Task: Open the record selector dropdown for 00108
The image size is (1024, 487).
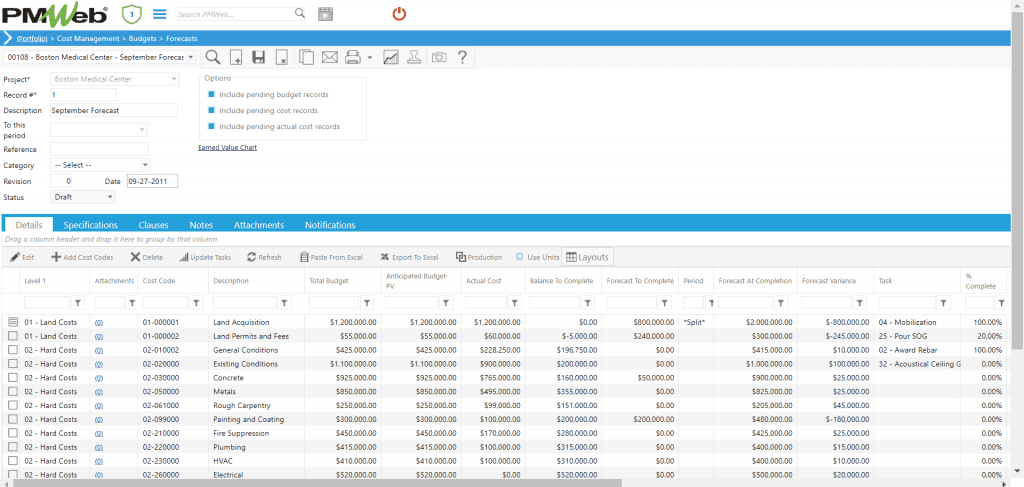Action: 190,57
